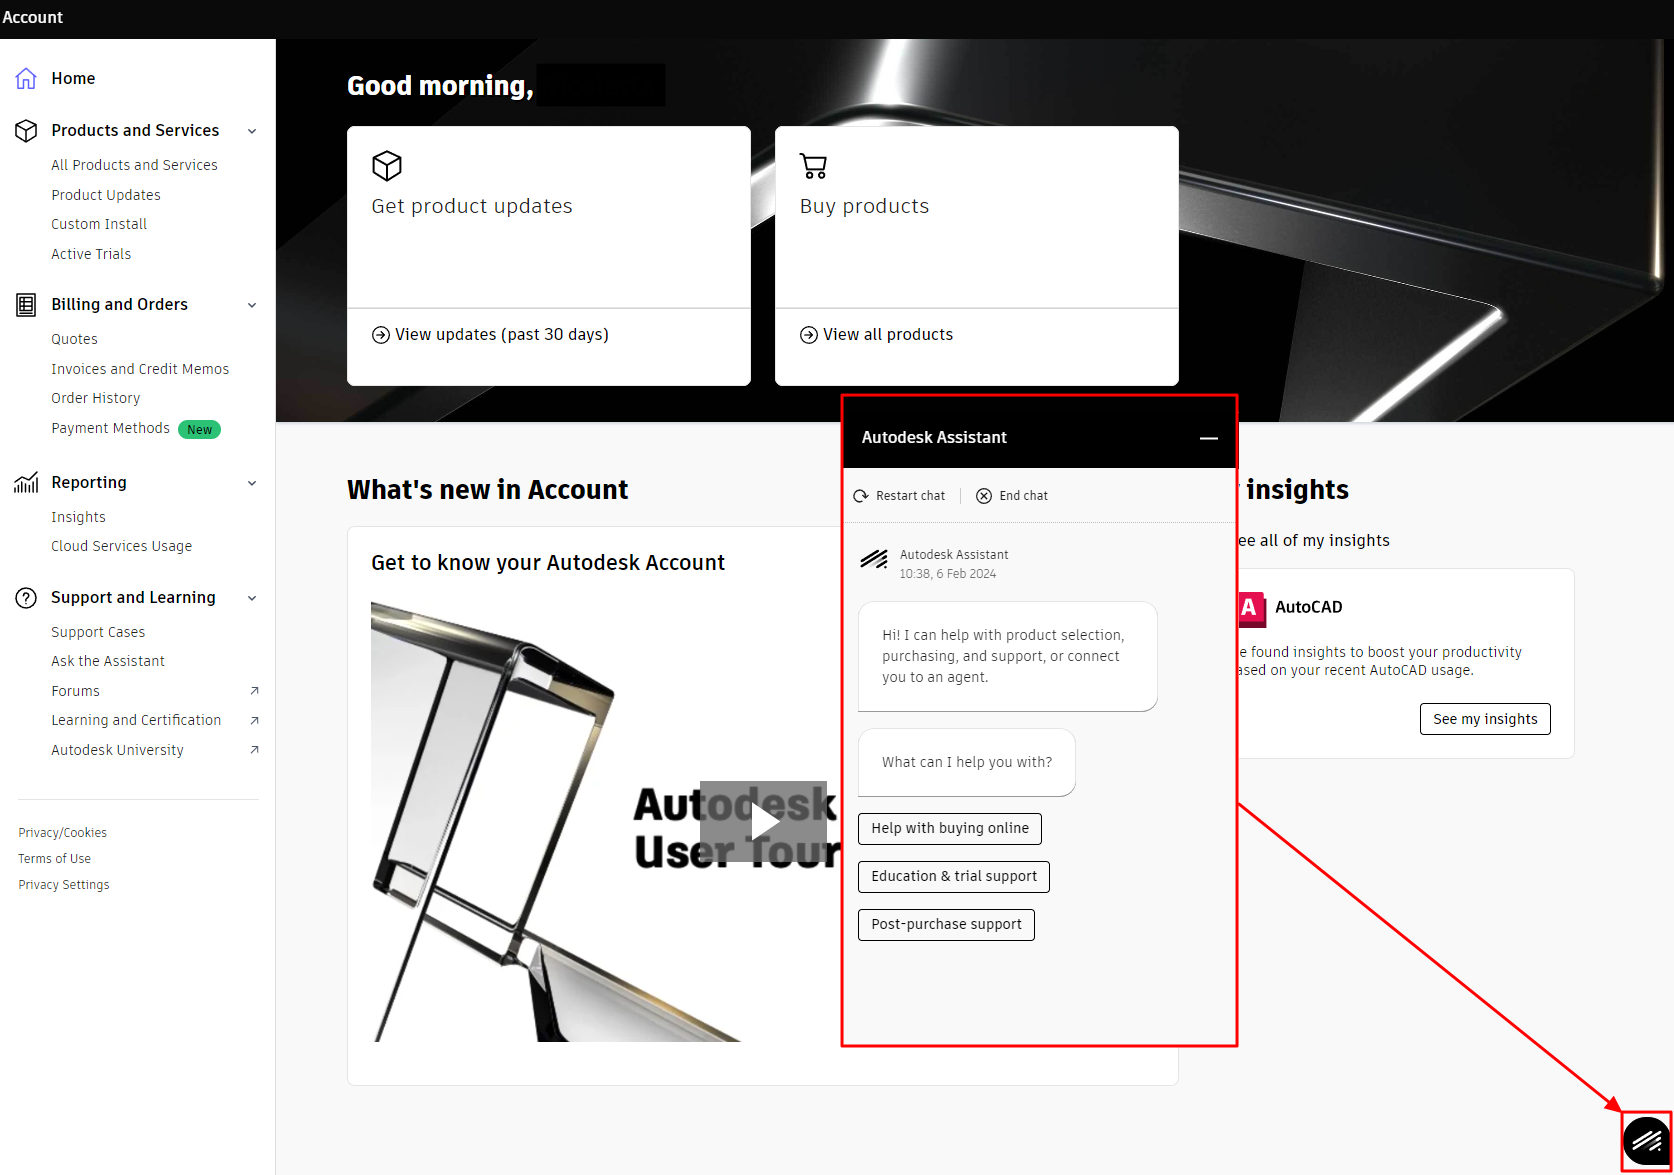Open Cloud Services Usage
The height and width of the screenshot is (1175, 1674).
(x=121, y=546)
